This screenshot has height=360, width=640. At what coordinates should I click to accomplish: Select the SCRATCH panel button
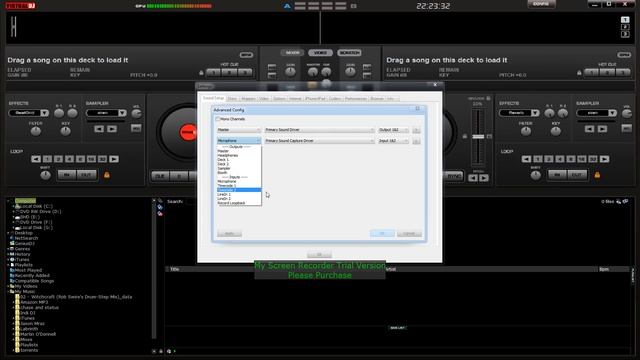tap(349, 53)
